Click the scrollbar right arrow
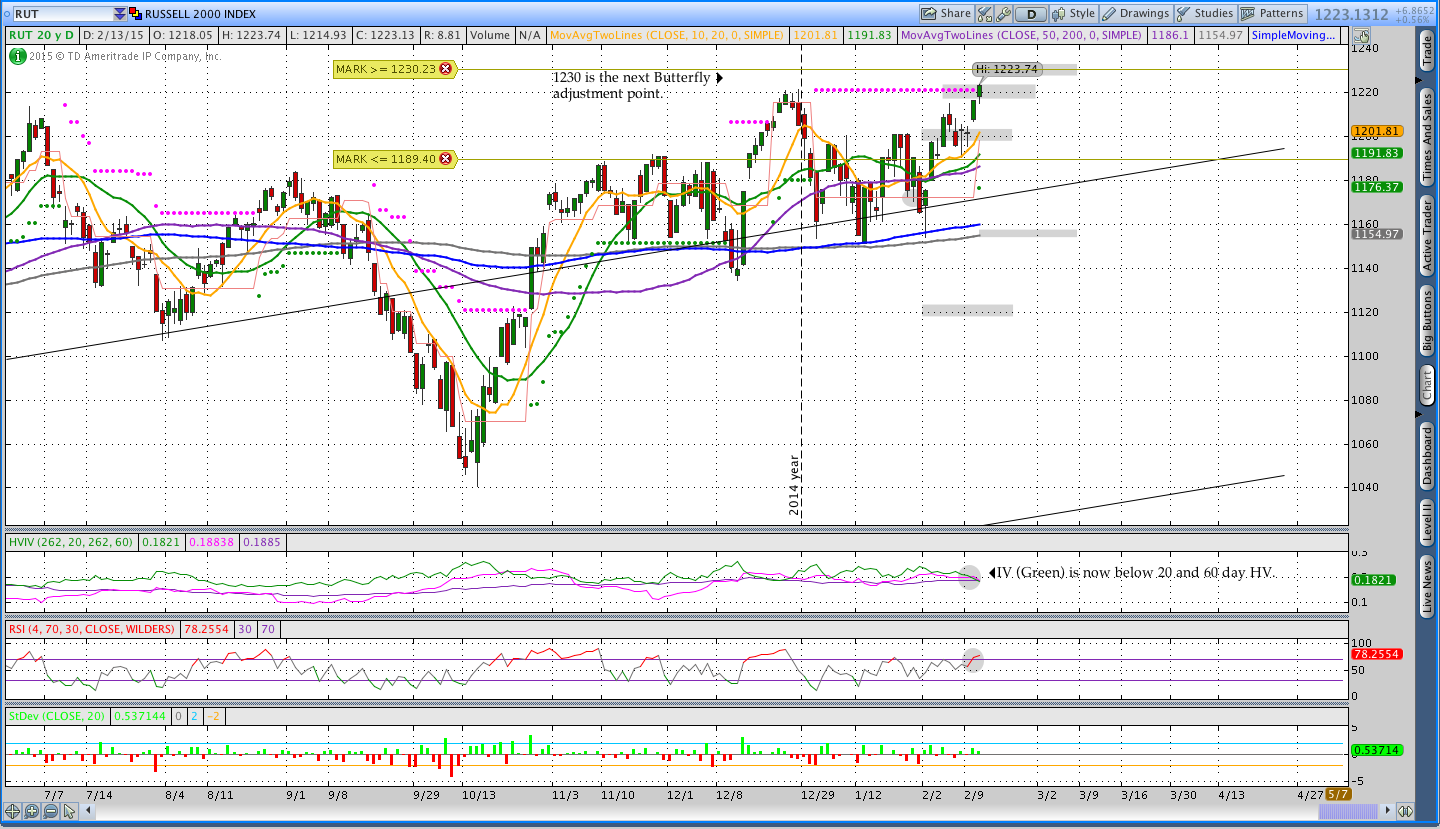 click(1385, 811)
